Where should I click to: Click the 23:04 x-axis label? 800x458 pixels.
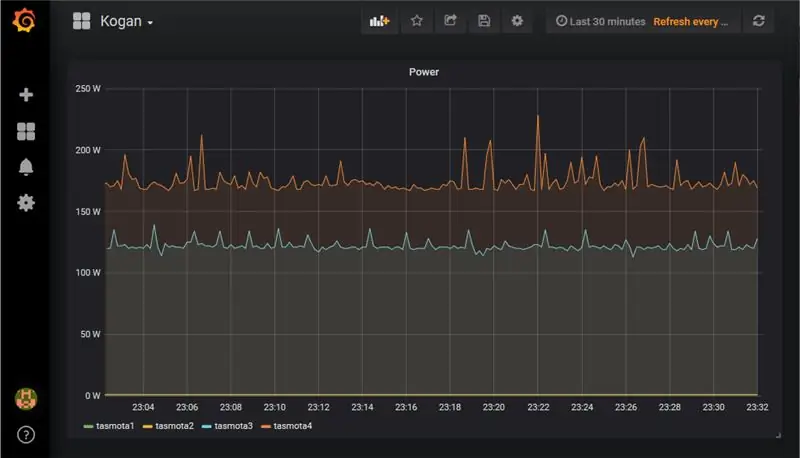coord(143,407)
